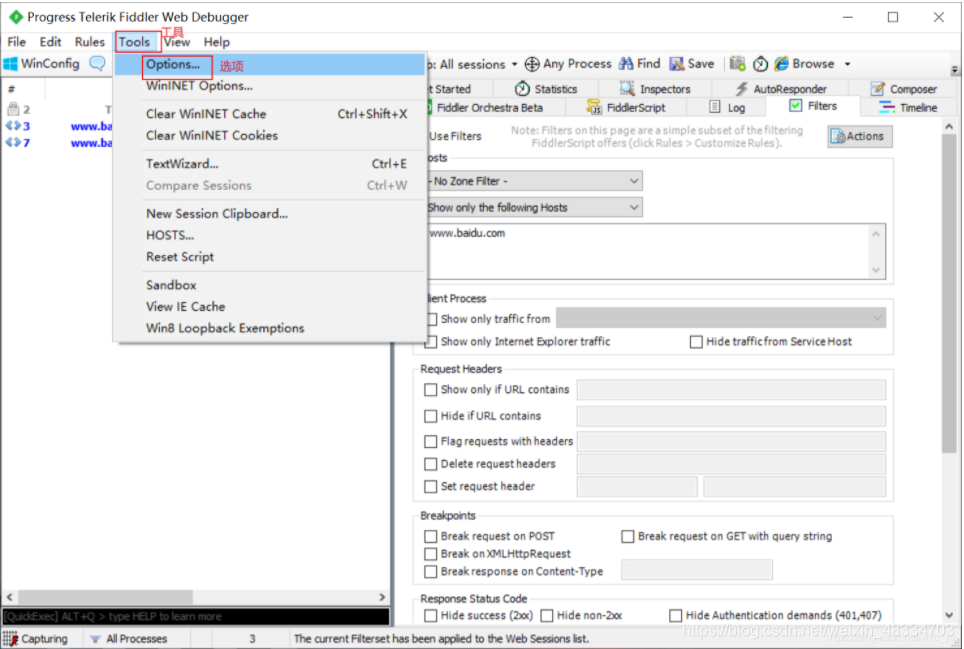Click the Any Process crosshair icon
Image resolution: width=964 pixels, height=649 pixels.
pyautogui.click(x=532, y=64)
